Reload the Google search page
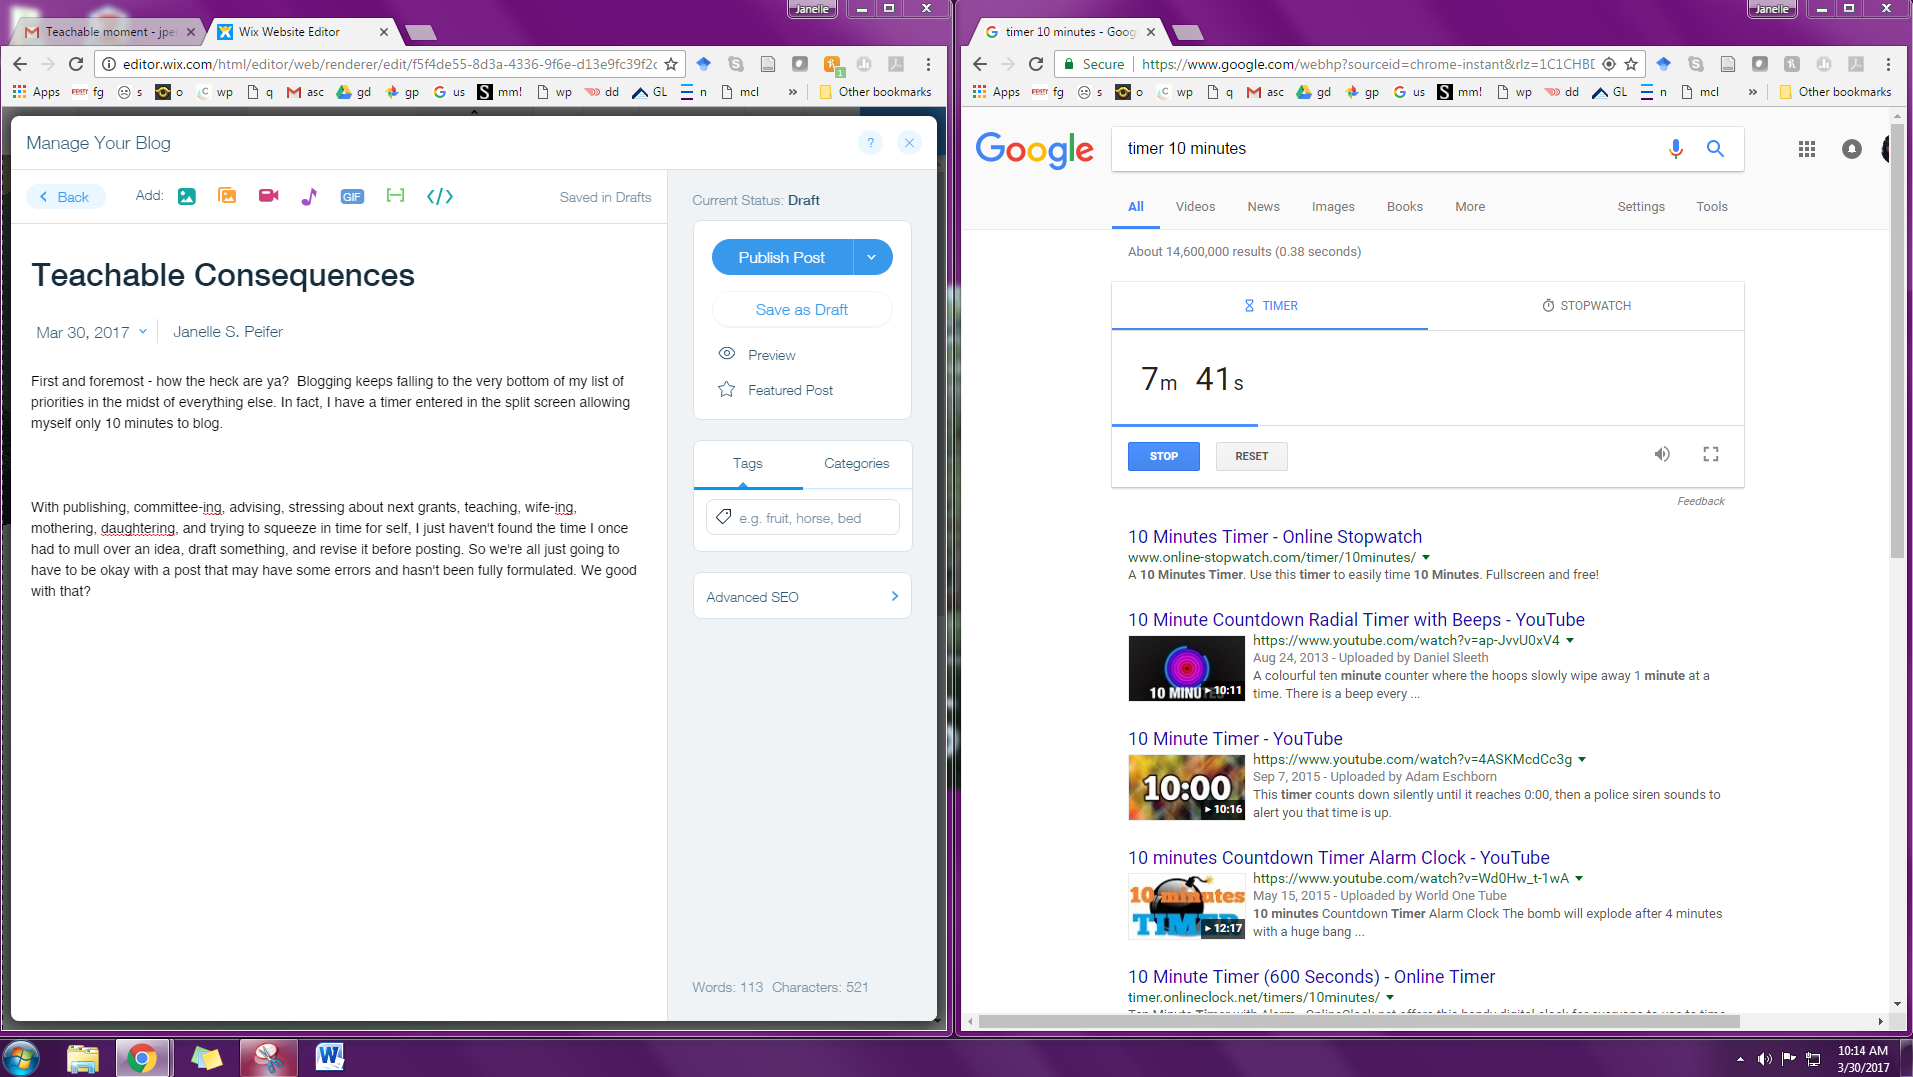1913x1077 pixels. (1036, 64)
